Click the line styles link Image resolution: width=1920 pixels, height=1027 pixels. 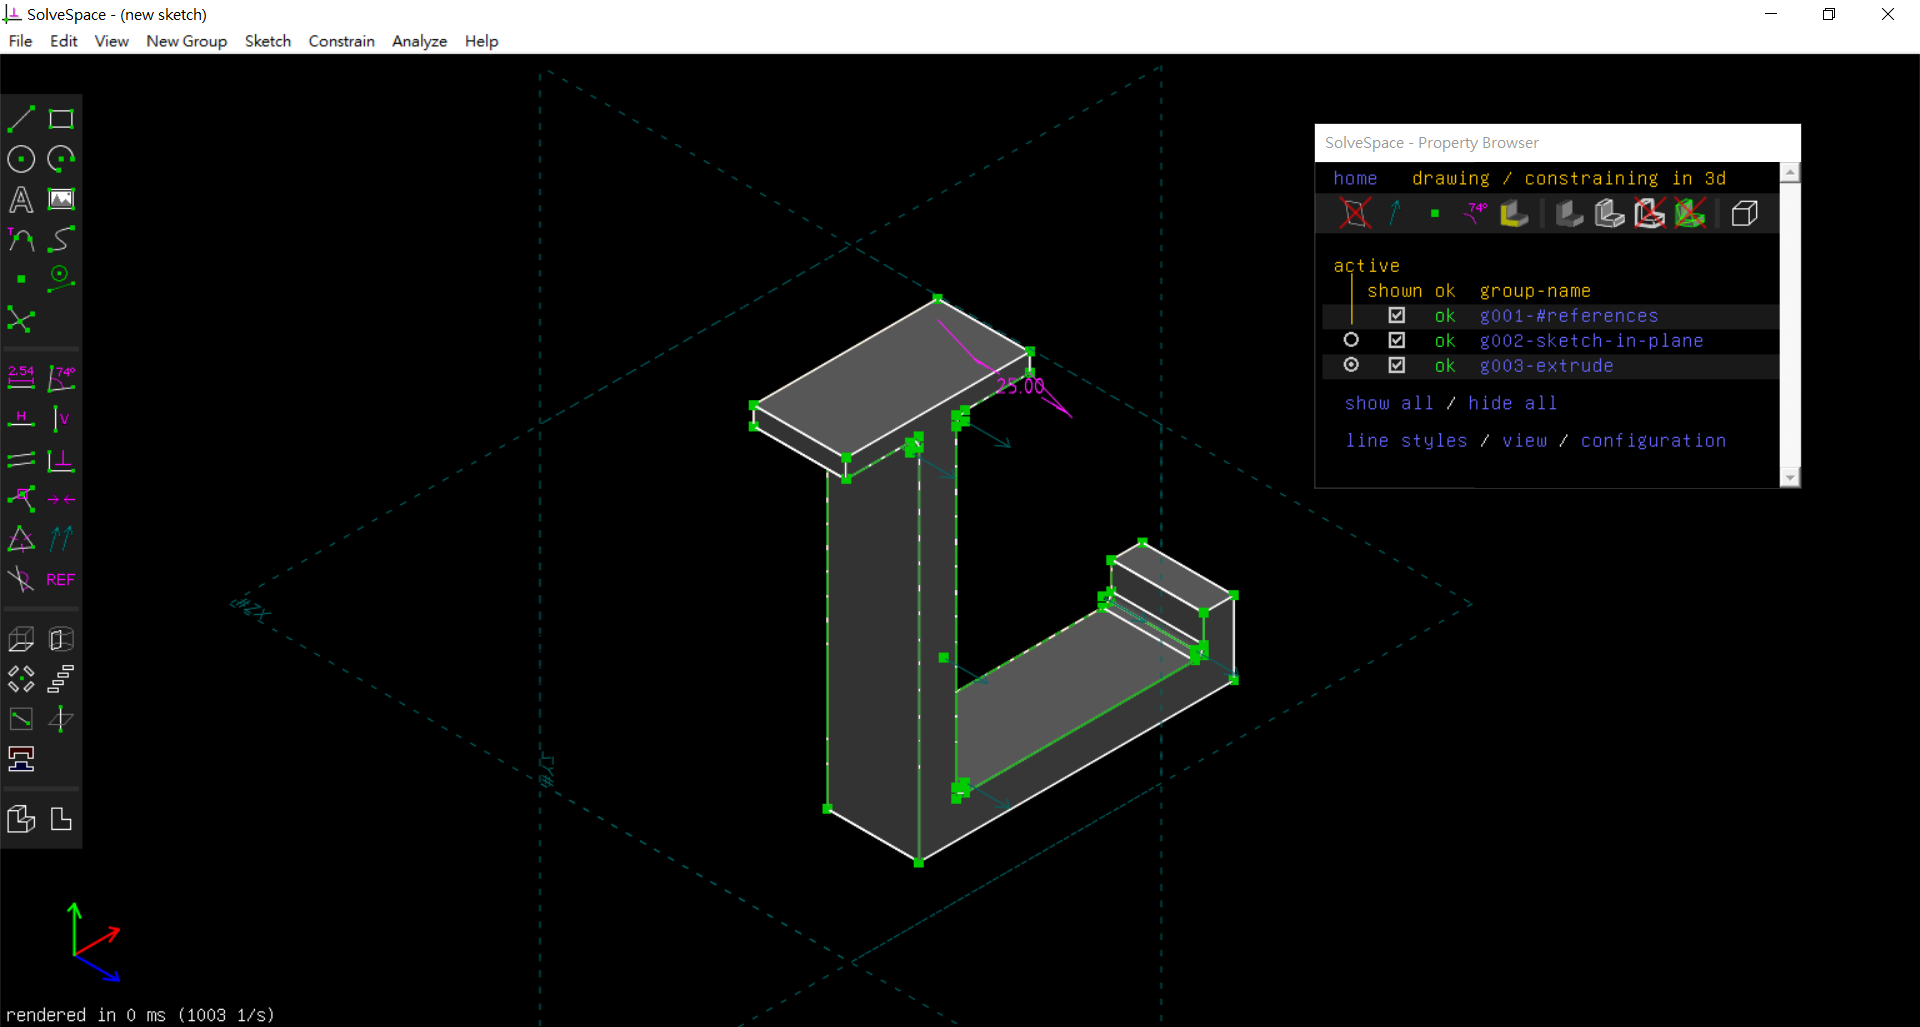tap(1406, 441)
